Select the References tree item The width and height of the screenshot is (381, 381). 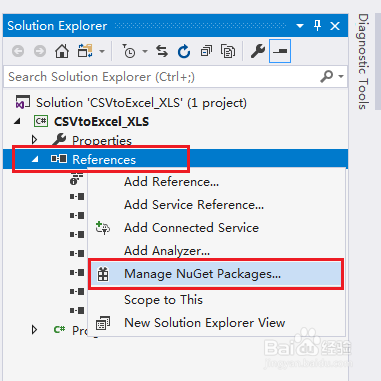104,160
